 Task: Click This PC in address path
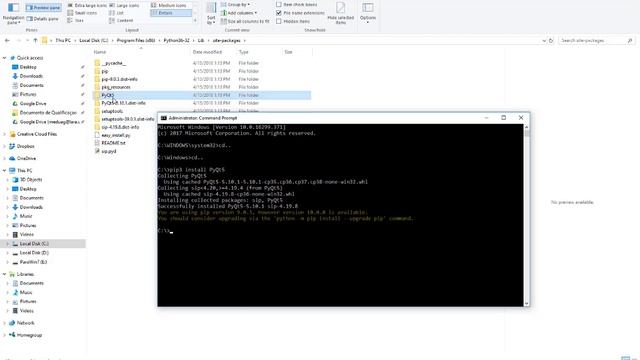[63, 40]
